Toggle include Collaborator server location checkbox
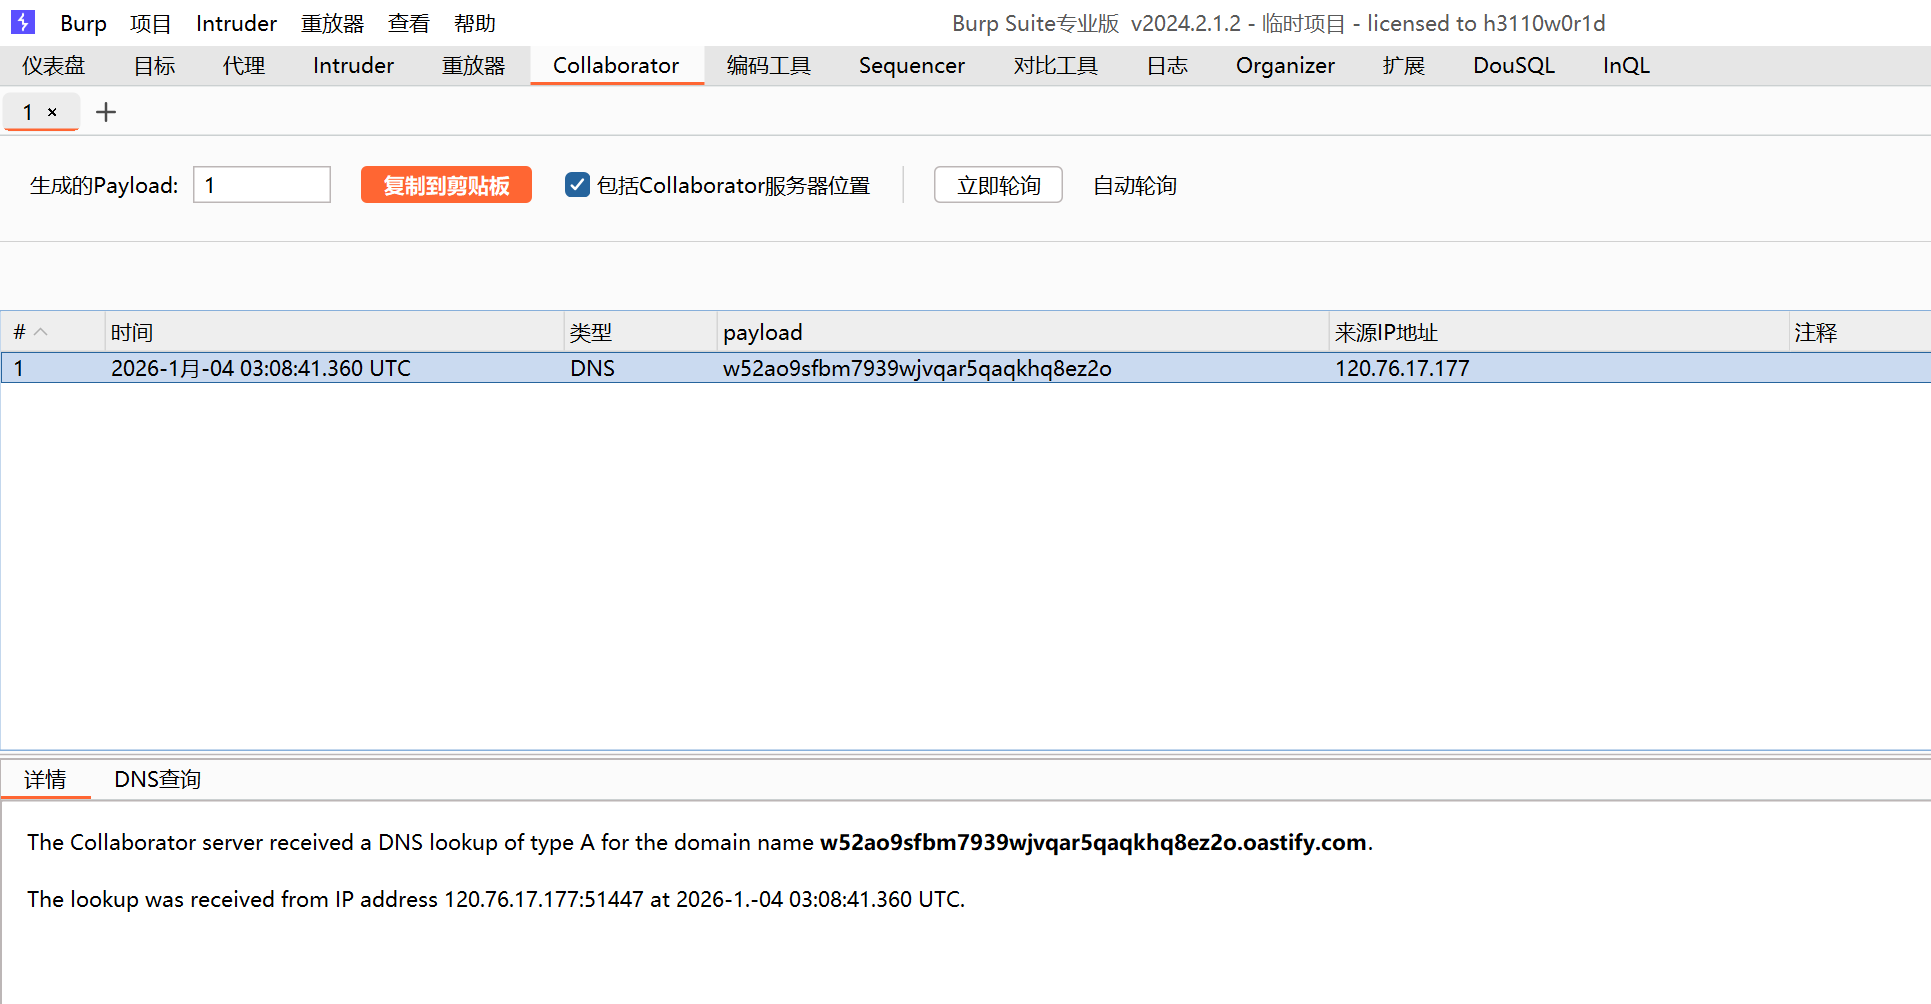1931x1004 pixels. pyautogui.click(x=577, y=185)
